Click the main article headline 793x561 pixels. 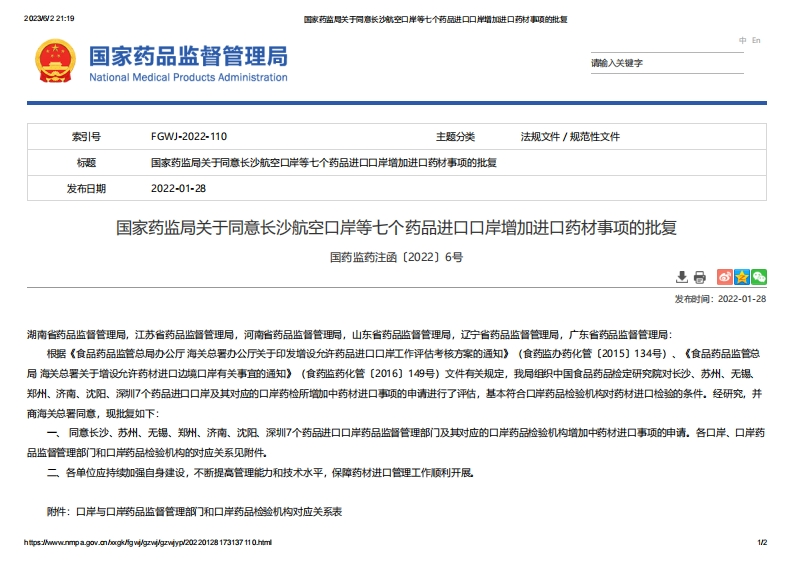tap(396, 228)
